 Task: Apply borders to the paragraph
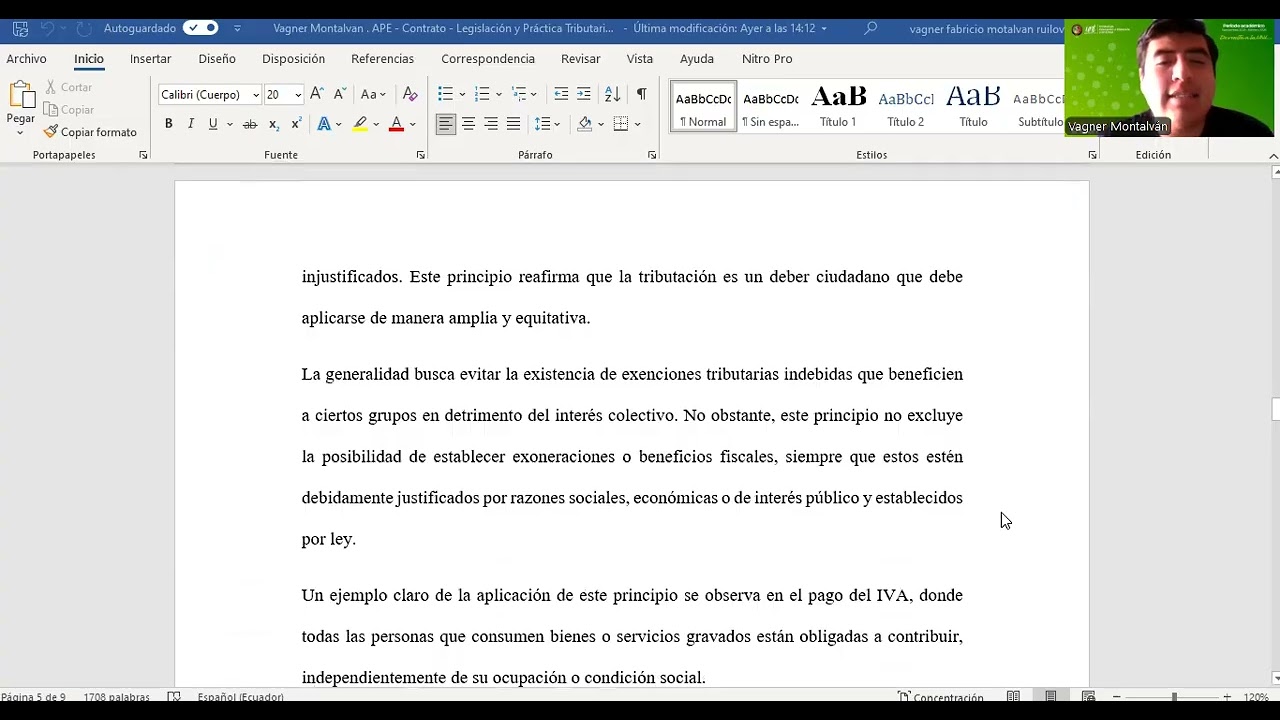(x=621, y=124)
